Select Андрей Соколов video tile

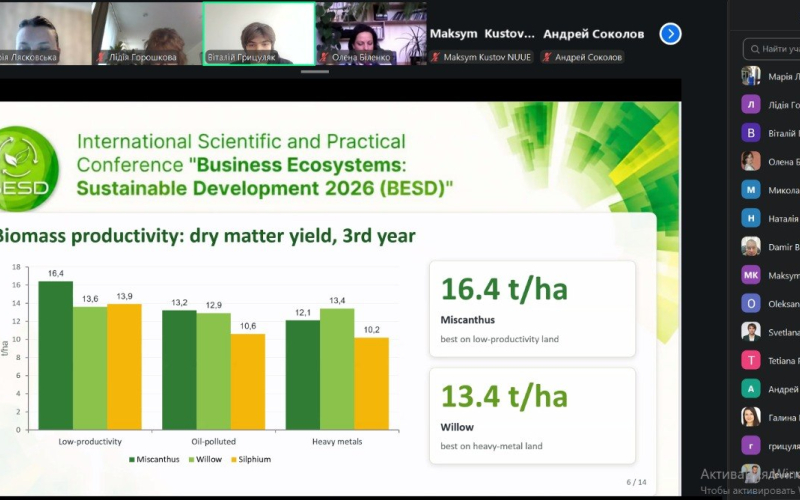(593, 34)
